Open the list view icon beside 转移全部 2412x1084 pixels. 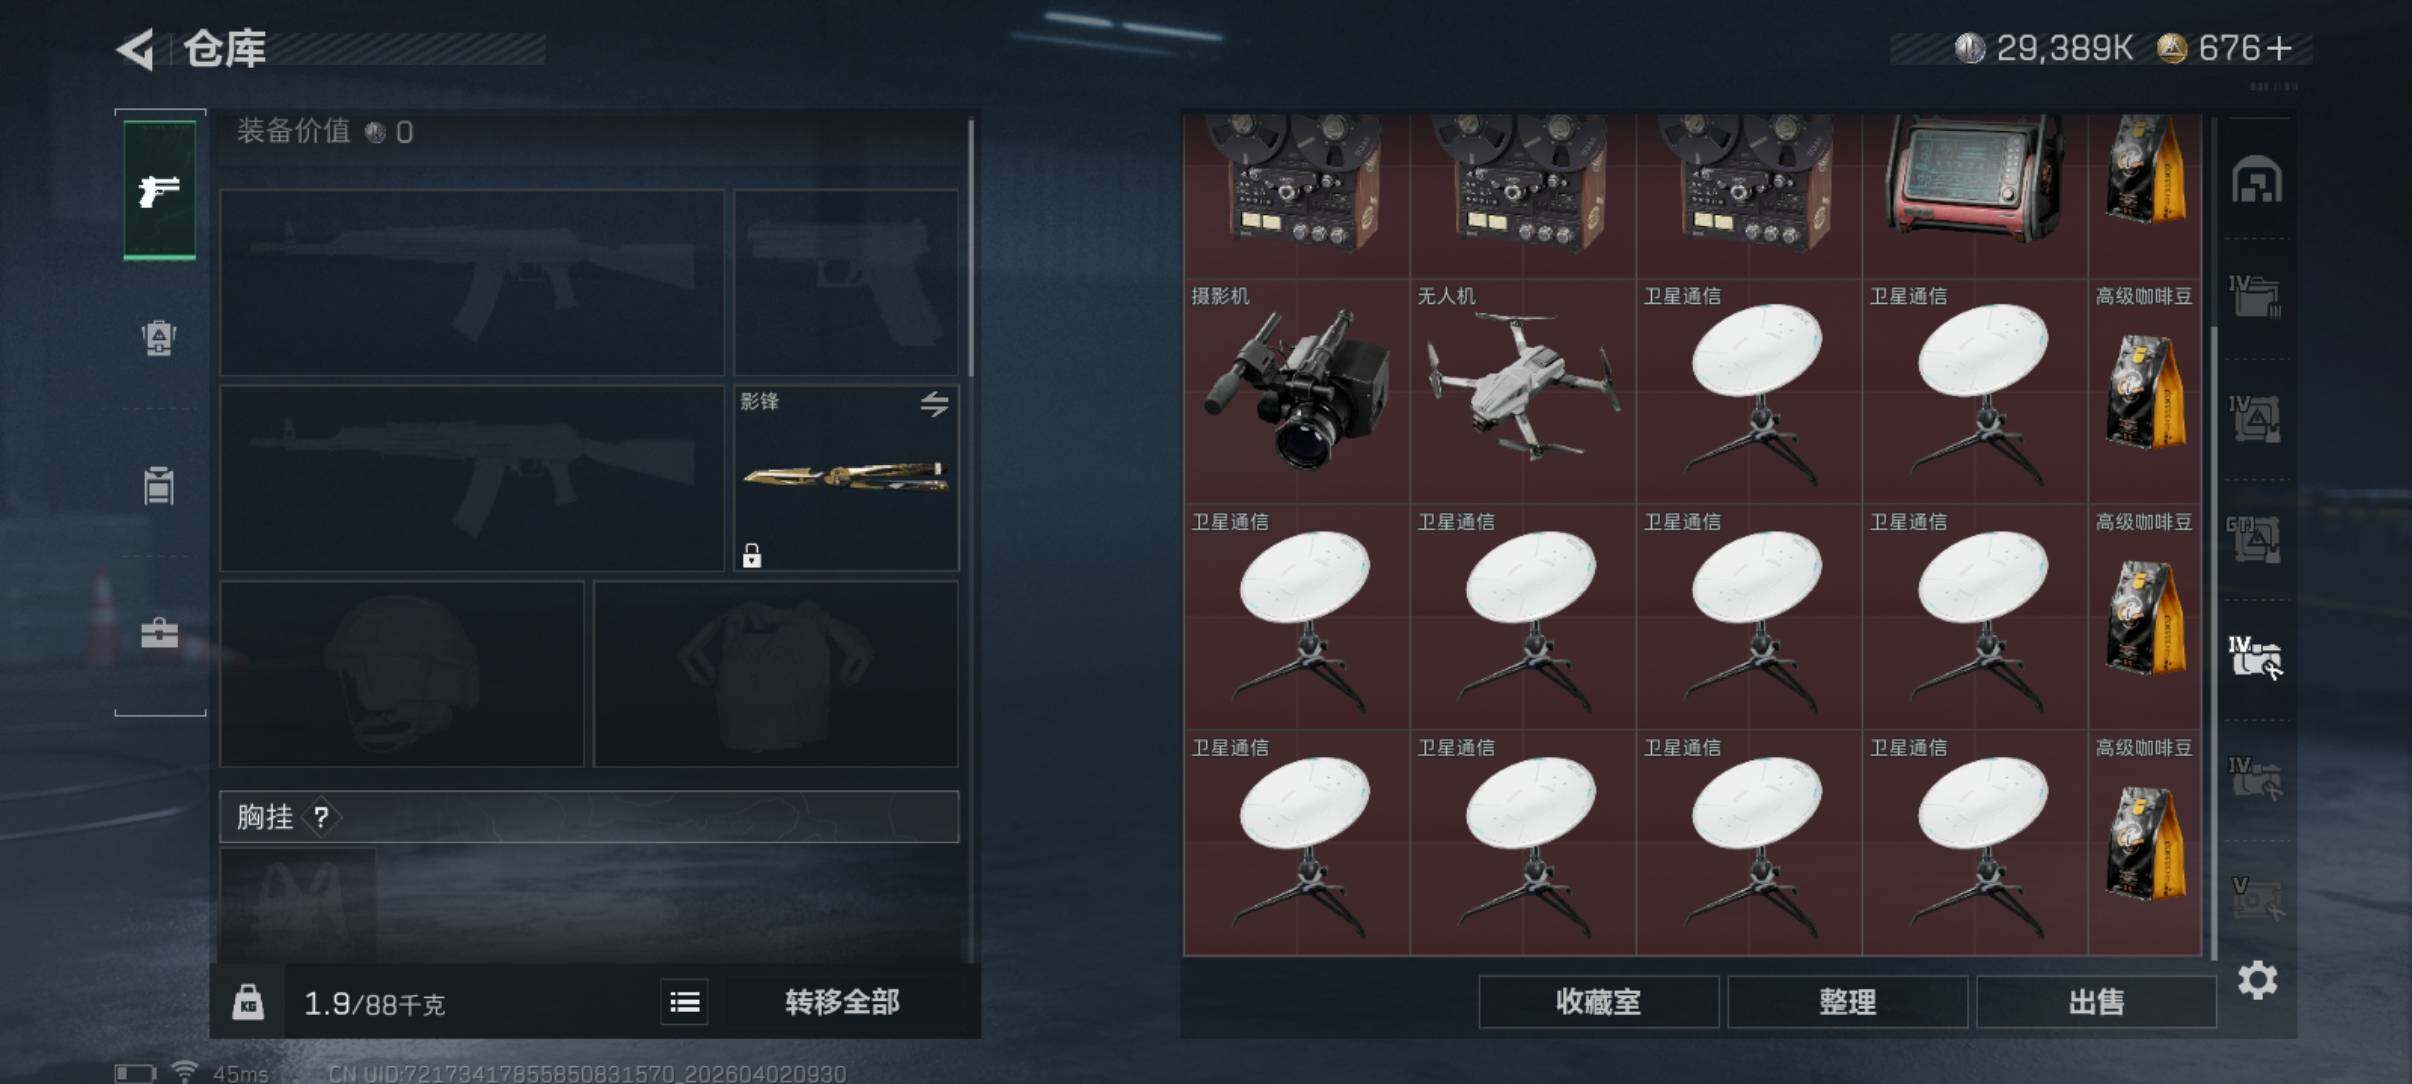pyautogui.click(x=685, y=1002)
